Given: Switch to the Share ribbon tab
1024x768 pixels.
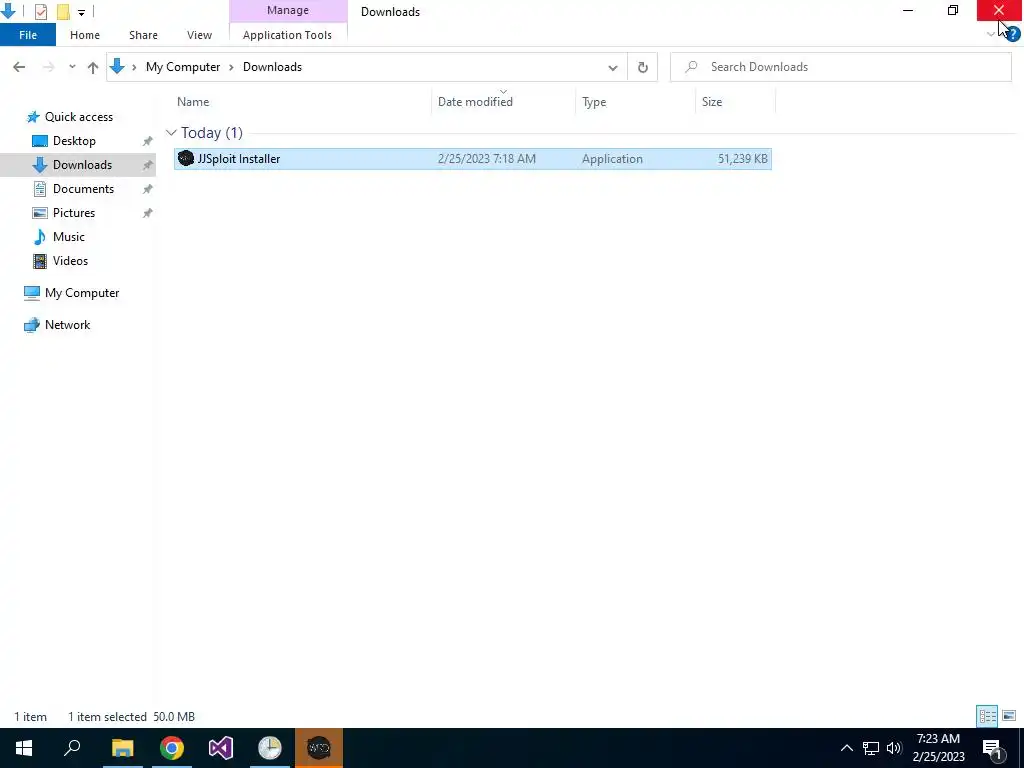Looking at the screenshot, I should (x=143, y=35).
